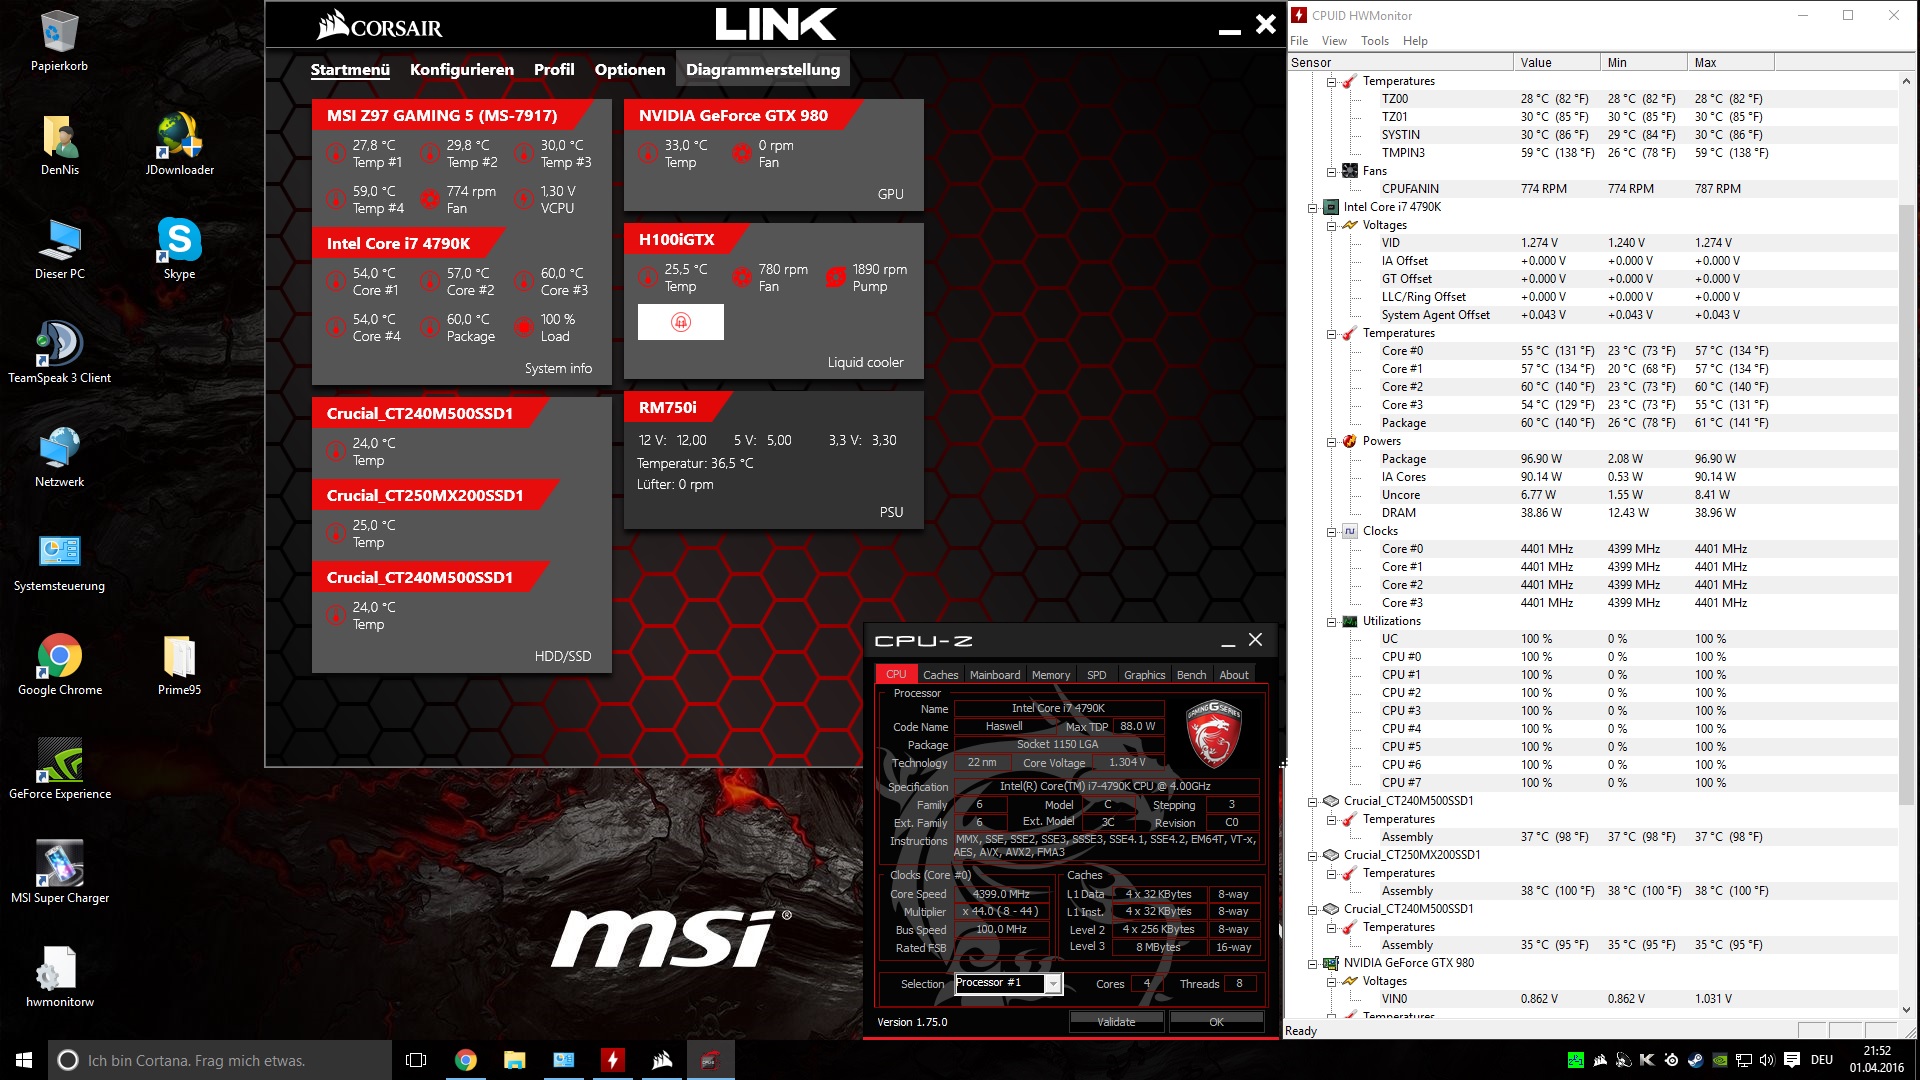Open Systemsteuerung desktop icon
This screenshot has height=1080, width=1920.
coord(59,561)
